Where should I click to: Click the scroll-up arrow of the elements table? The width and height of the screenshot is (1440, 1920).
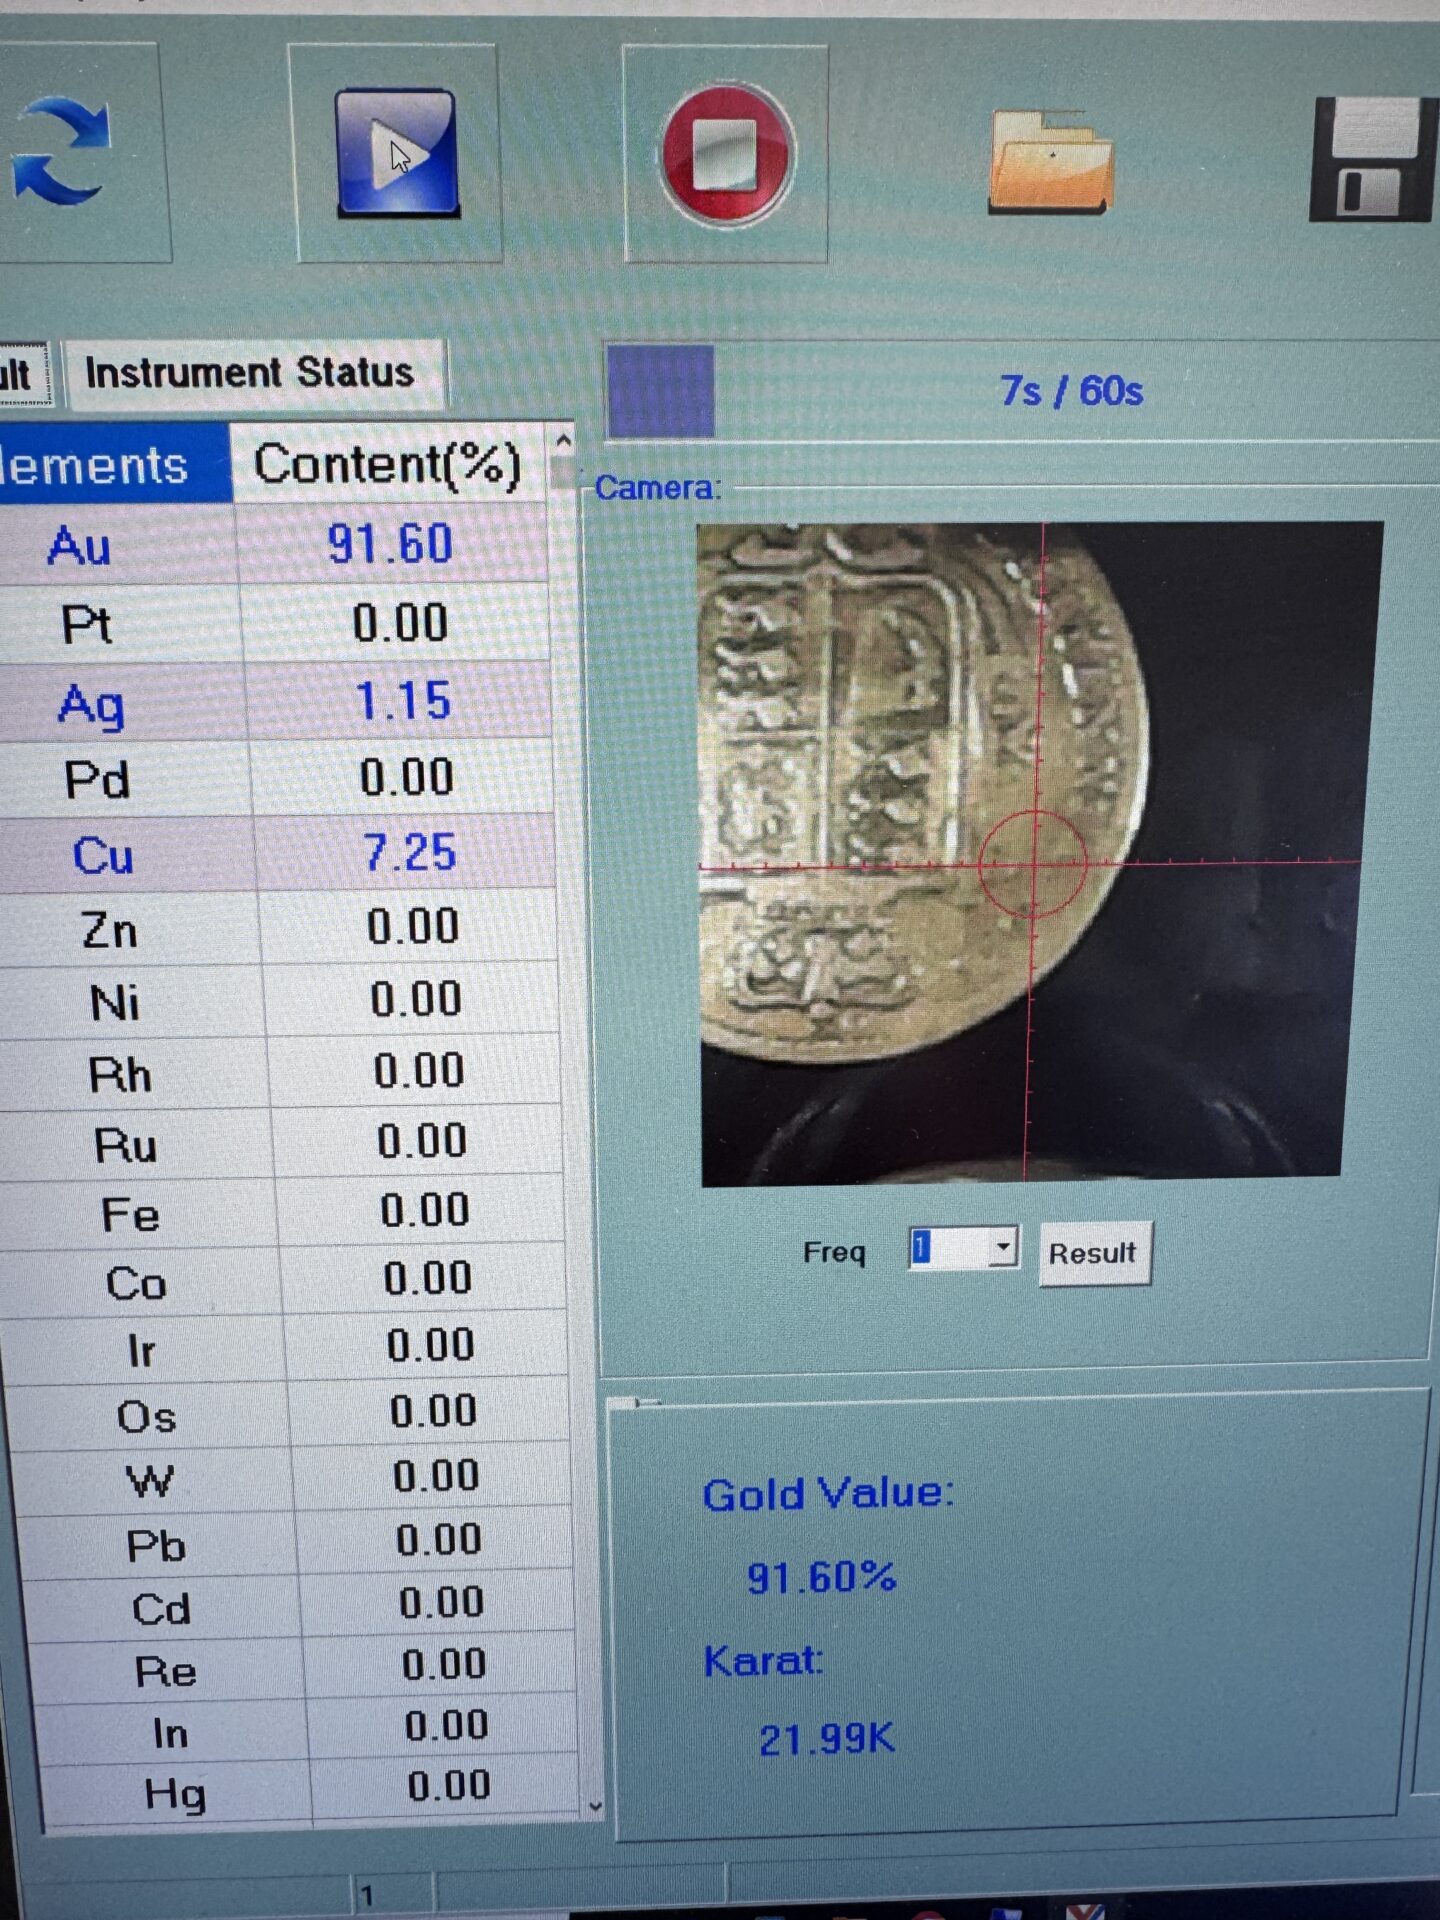(564, 441)
